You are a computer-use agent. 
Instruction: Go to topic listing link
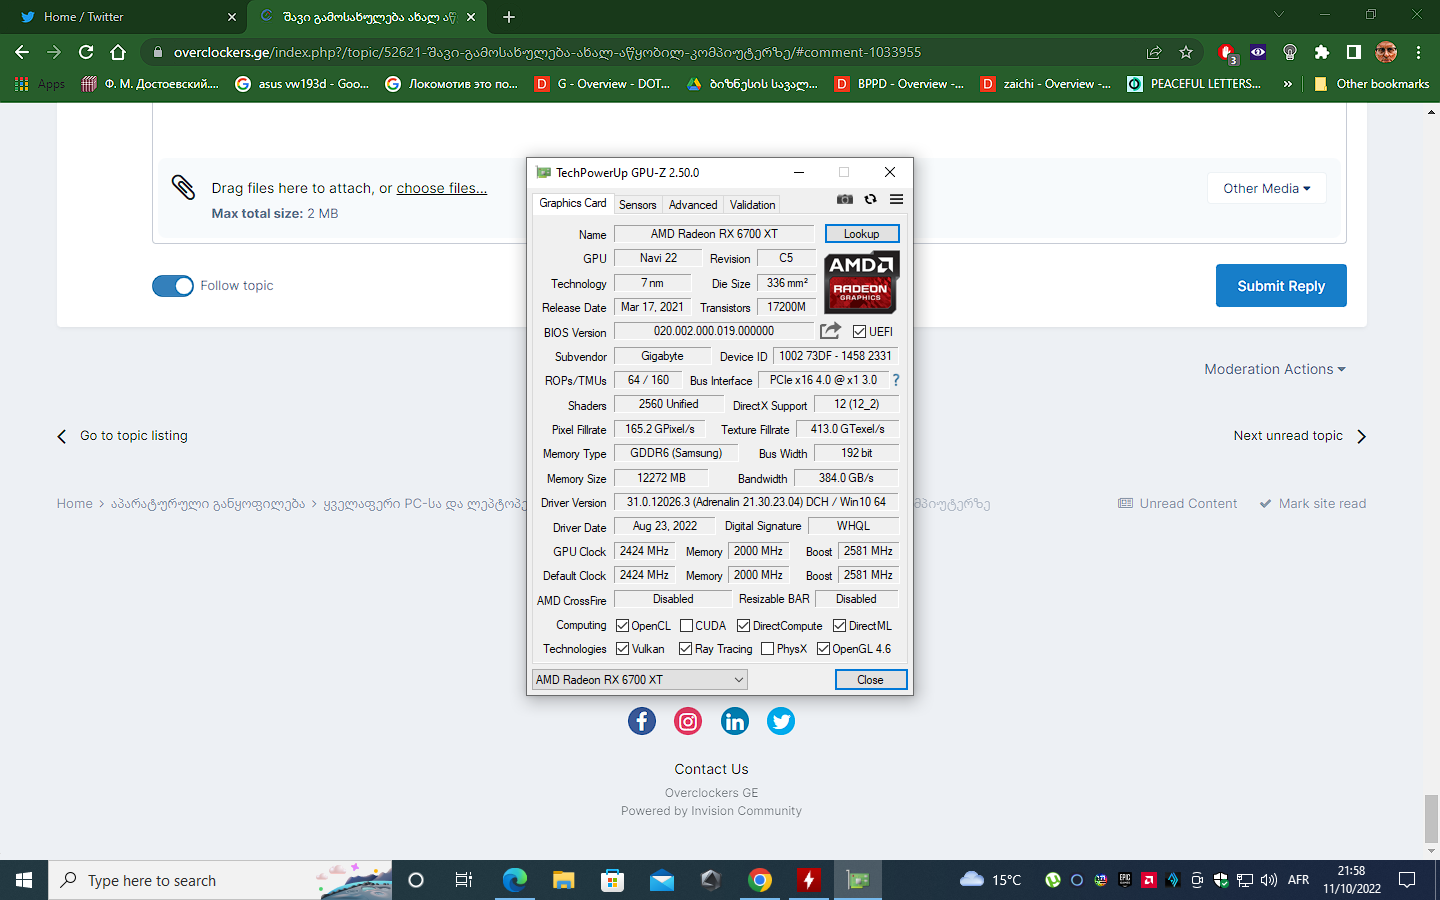pyautogui.click(x=122, y=436)
